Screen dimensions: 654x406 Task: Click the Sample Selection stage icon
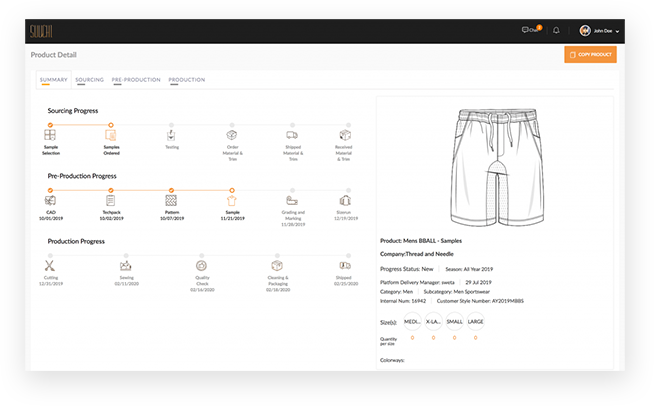(50, 135)
